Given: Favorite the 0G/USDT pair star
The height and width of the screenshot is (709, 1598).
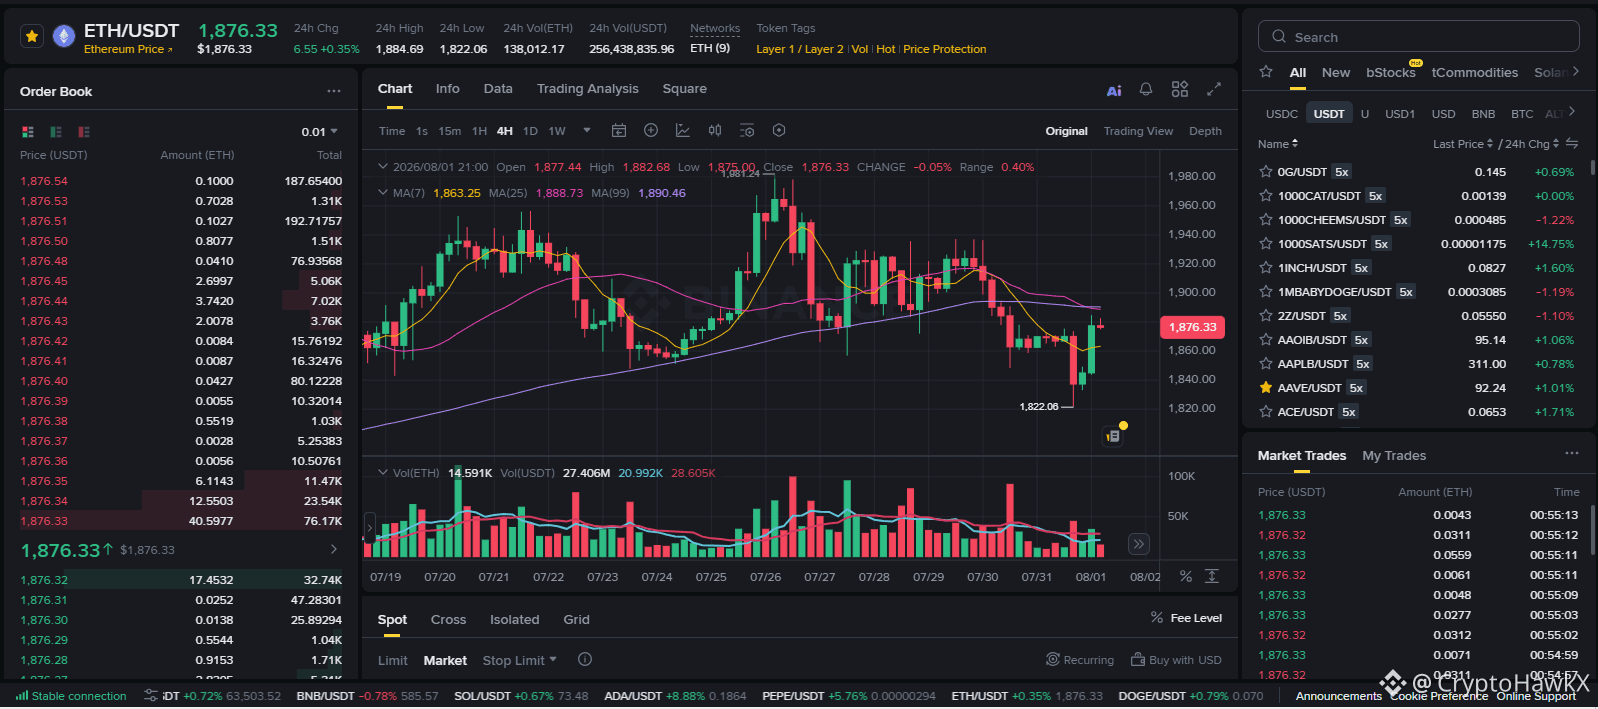Looking at the screenshot, I should pos(1266,172).
